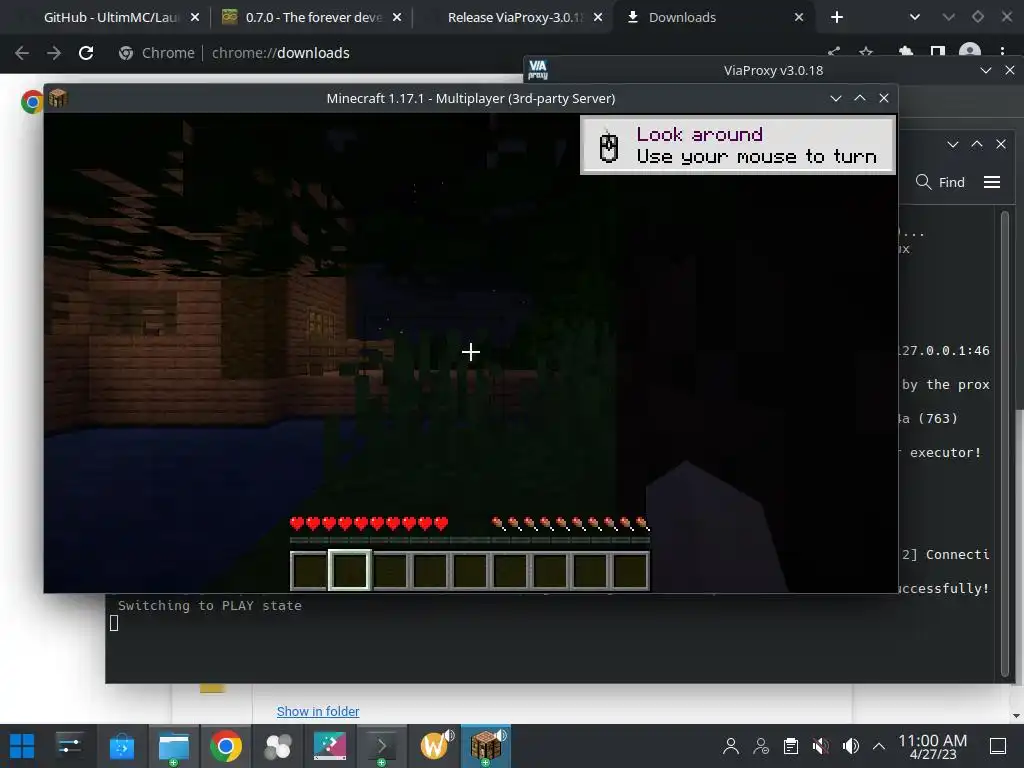Open the Chrome profile avatar

[x=970, y=52]
